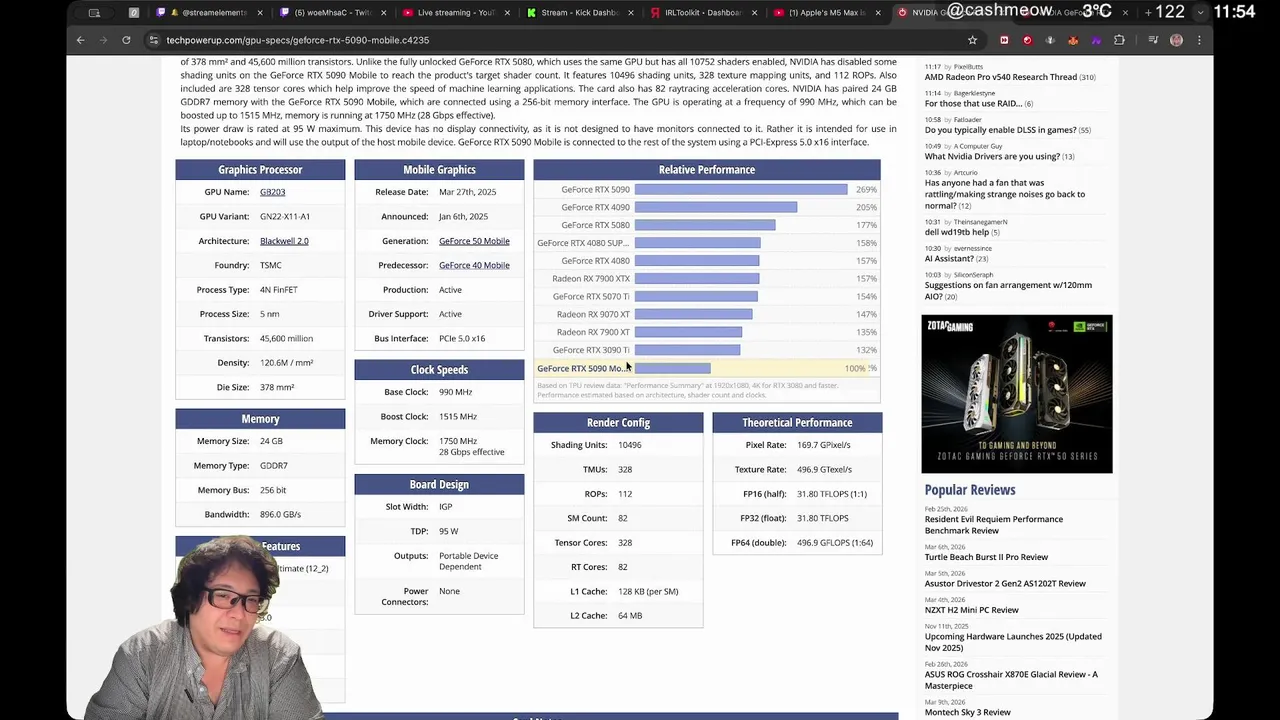Open the GeForce 50 Mobile generation link
1280x720 pixels.
pyautogui.click(x=474, y=241)
